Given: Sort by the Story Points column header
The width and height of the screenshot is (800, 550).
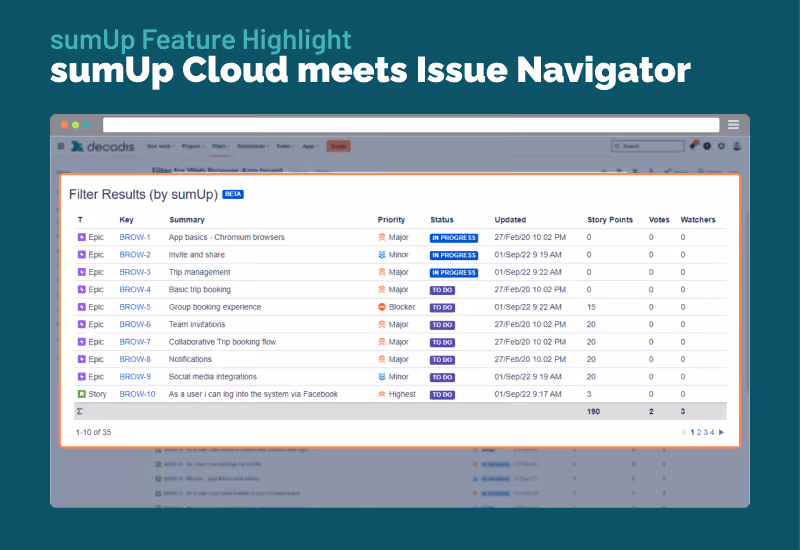Looking at the screenshot, I should coord(610,220).
